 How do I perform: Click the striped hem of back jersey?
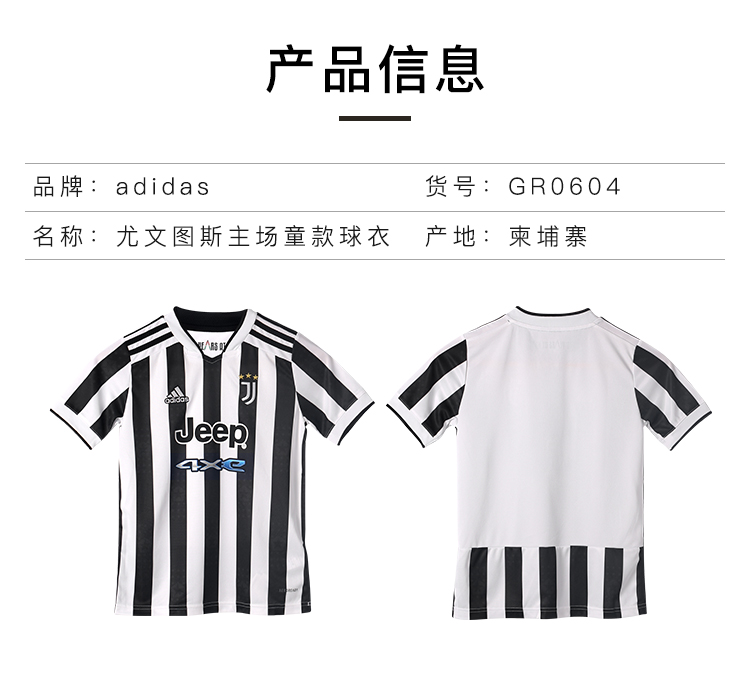tap(549, 582)
